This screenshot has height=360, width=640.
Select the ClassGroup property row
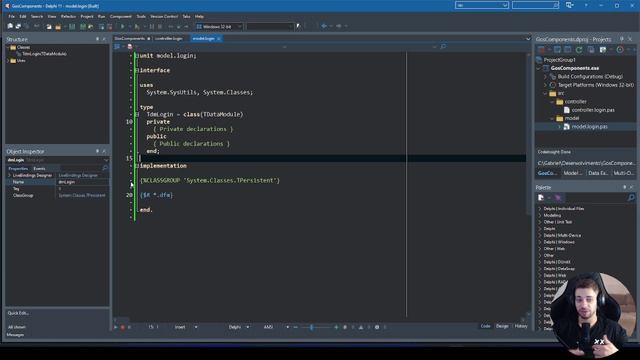[x=57, y=196]
